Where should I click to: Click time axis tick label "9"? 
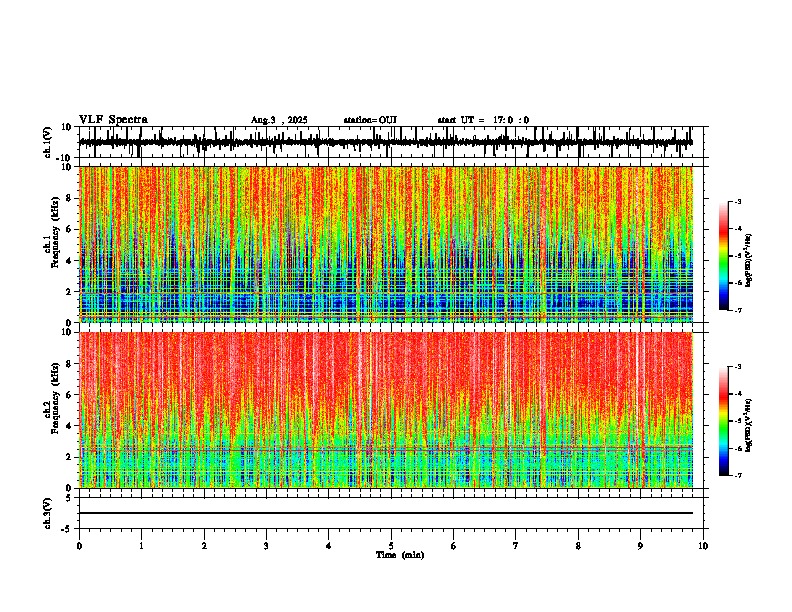coord(640,546)
